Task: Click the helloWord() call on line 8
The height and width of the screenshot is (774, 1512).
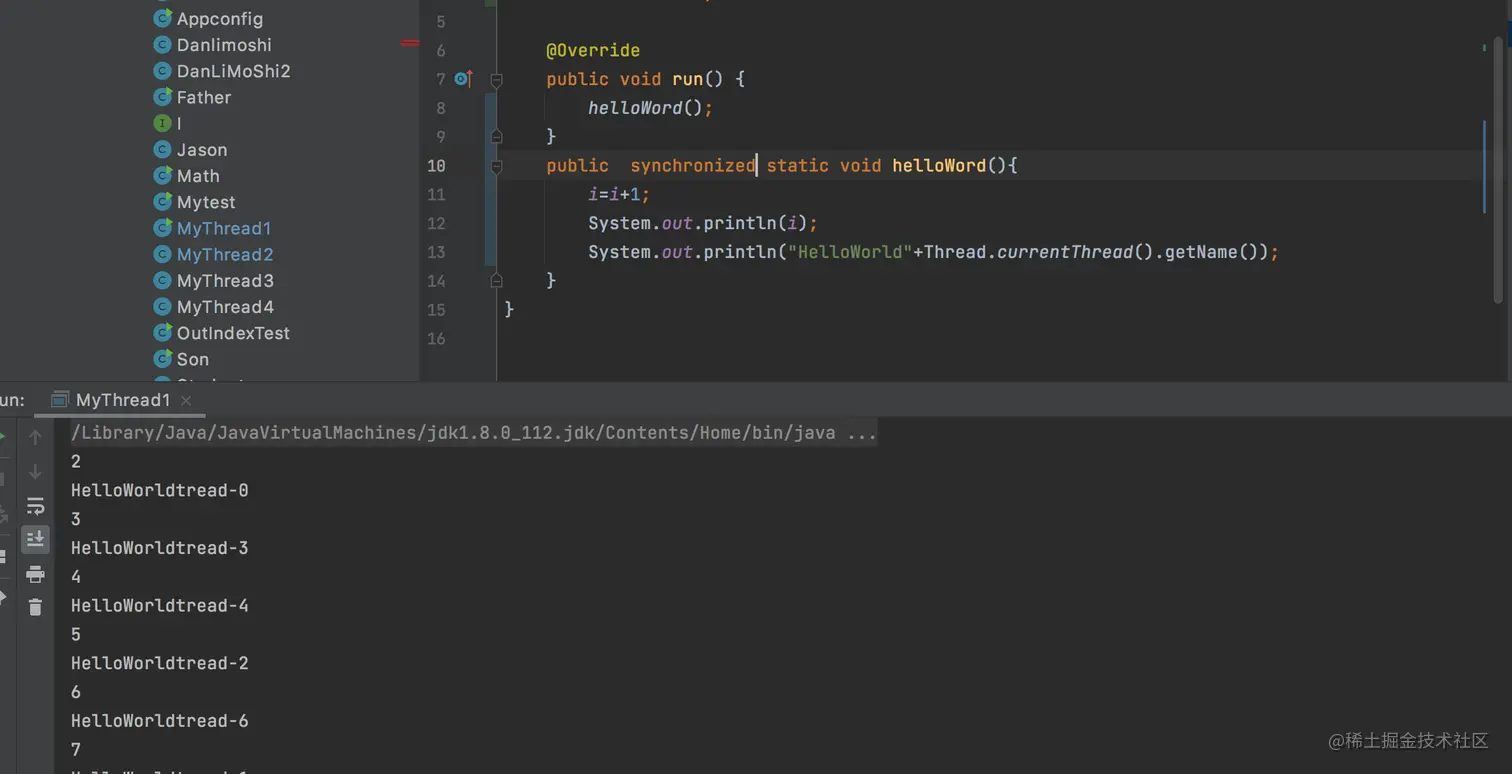Action: pyautogui.click(x=650, y=108)
